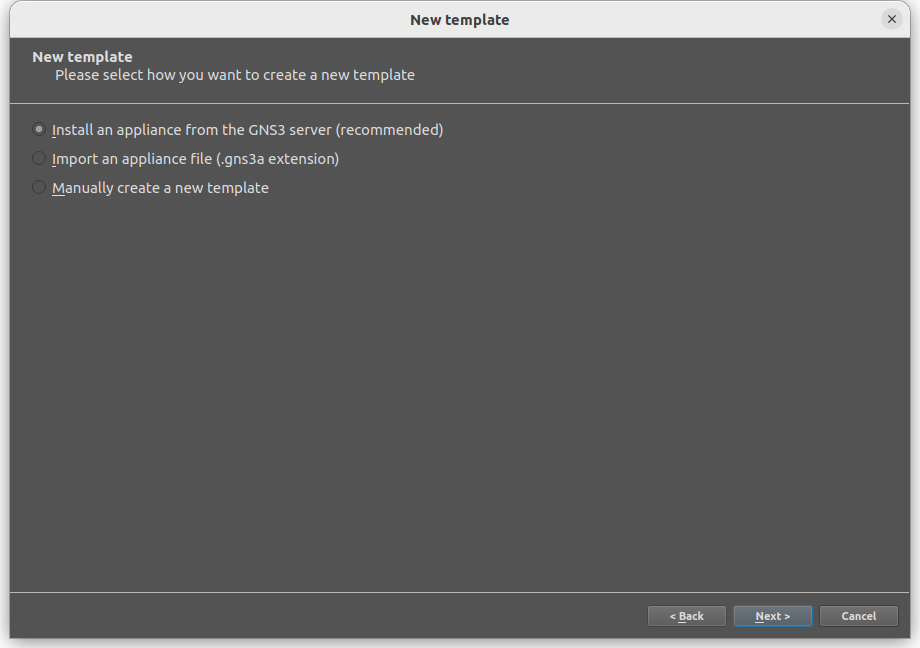920x648 pixels.
Task: Close the New template dialog with the X icon
Action: pos(891,19)
